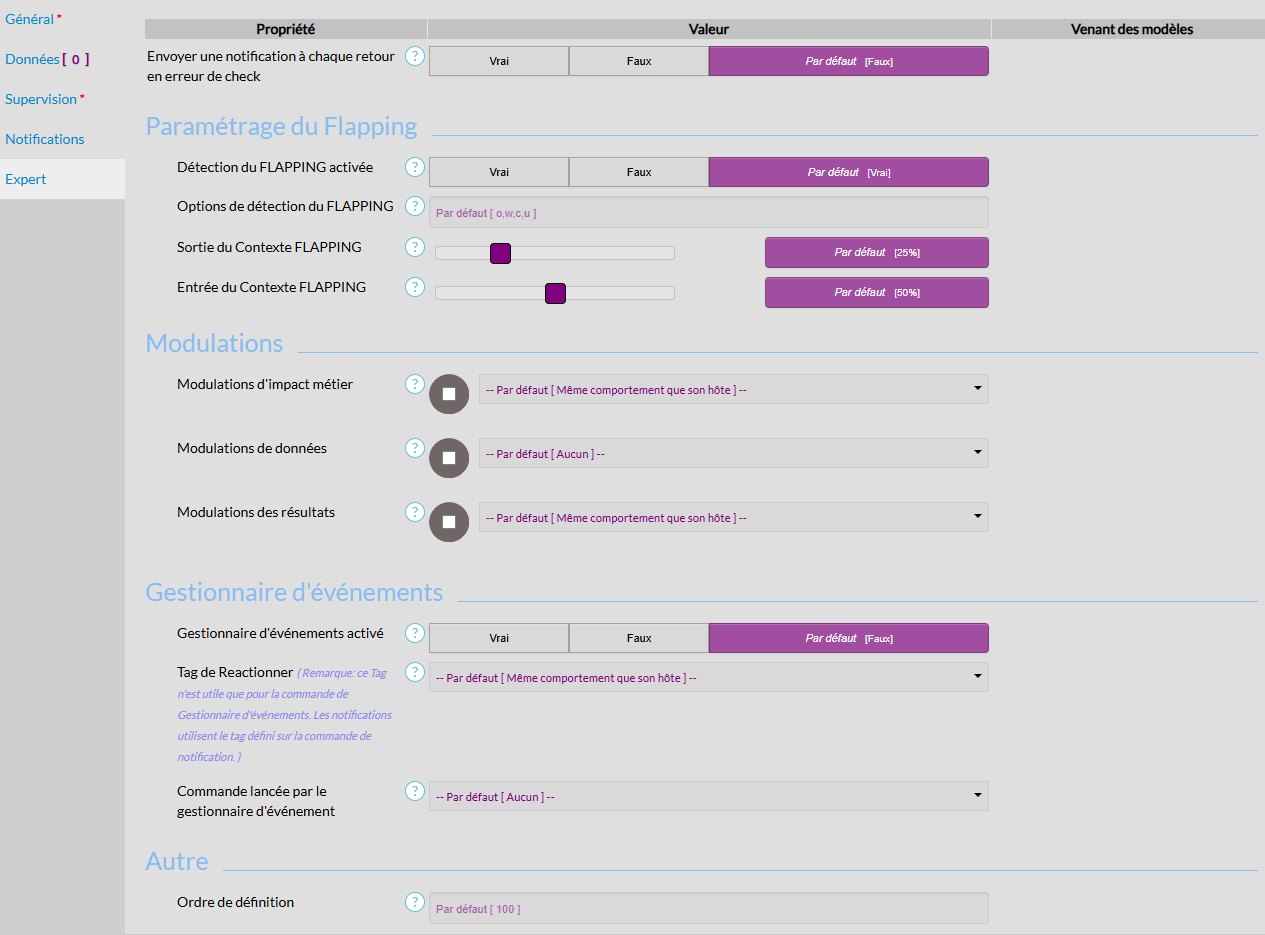Click round stop button beside Modulations des résultats

click(449, 522)
